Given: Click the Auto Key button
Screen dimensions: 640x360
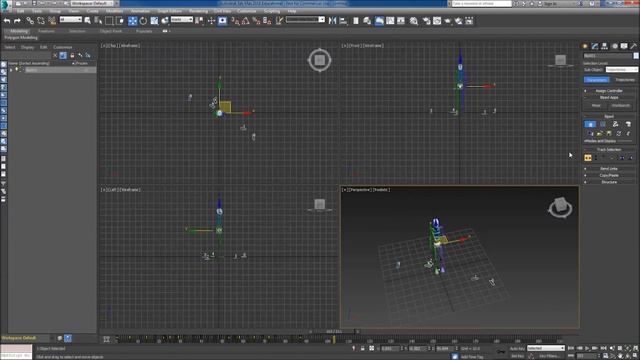Looking at the screenshot, I should coord(517,349).
